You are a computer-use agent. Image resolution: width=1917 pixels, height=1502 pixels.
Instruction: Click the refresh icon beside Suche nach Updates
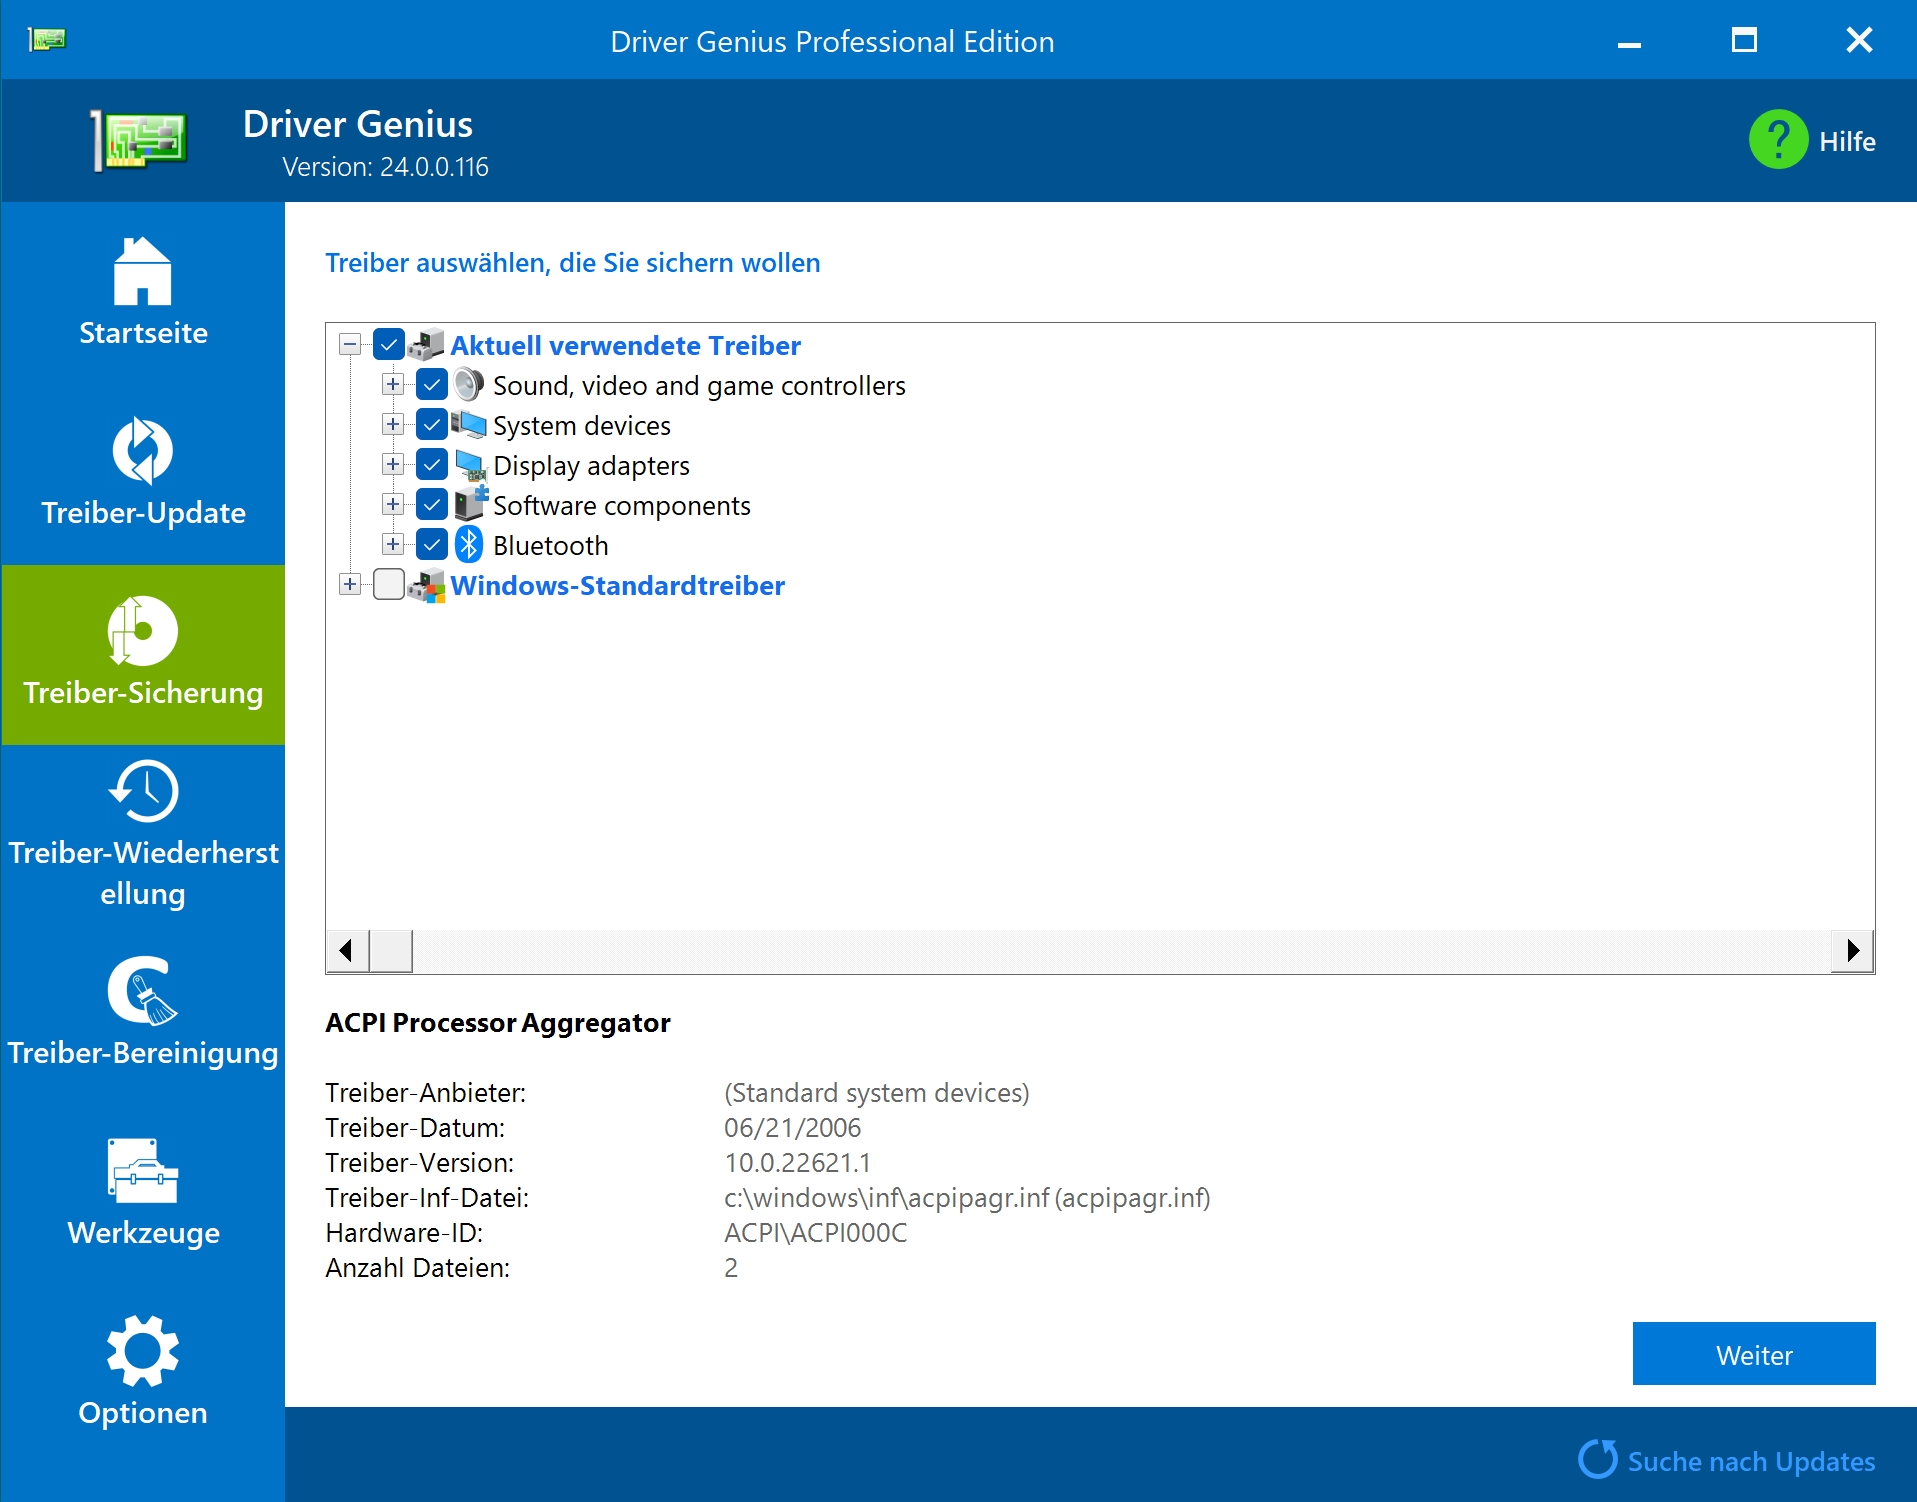(x=1598, y=1459)
